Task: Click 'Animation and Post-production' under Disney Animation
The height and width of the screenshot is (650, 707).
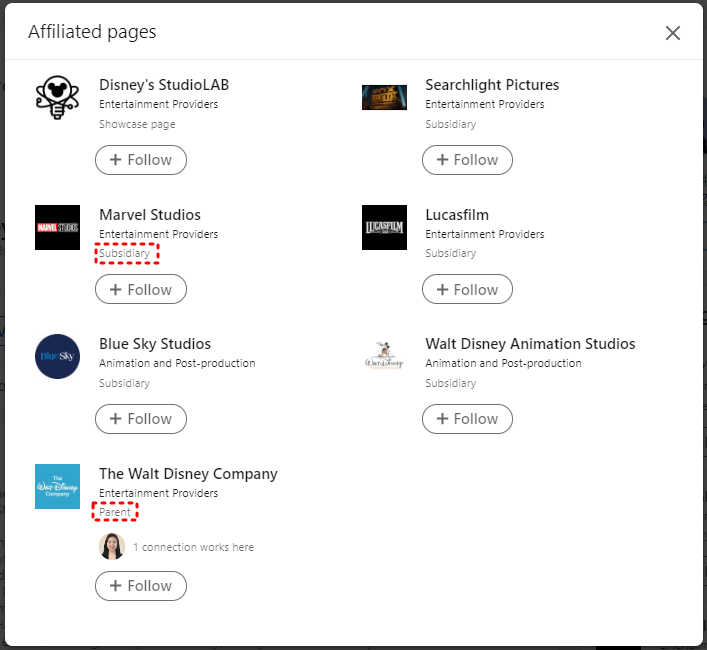Action: (503, 363)
